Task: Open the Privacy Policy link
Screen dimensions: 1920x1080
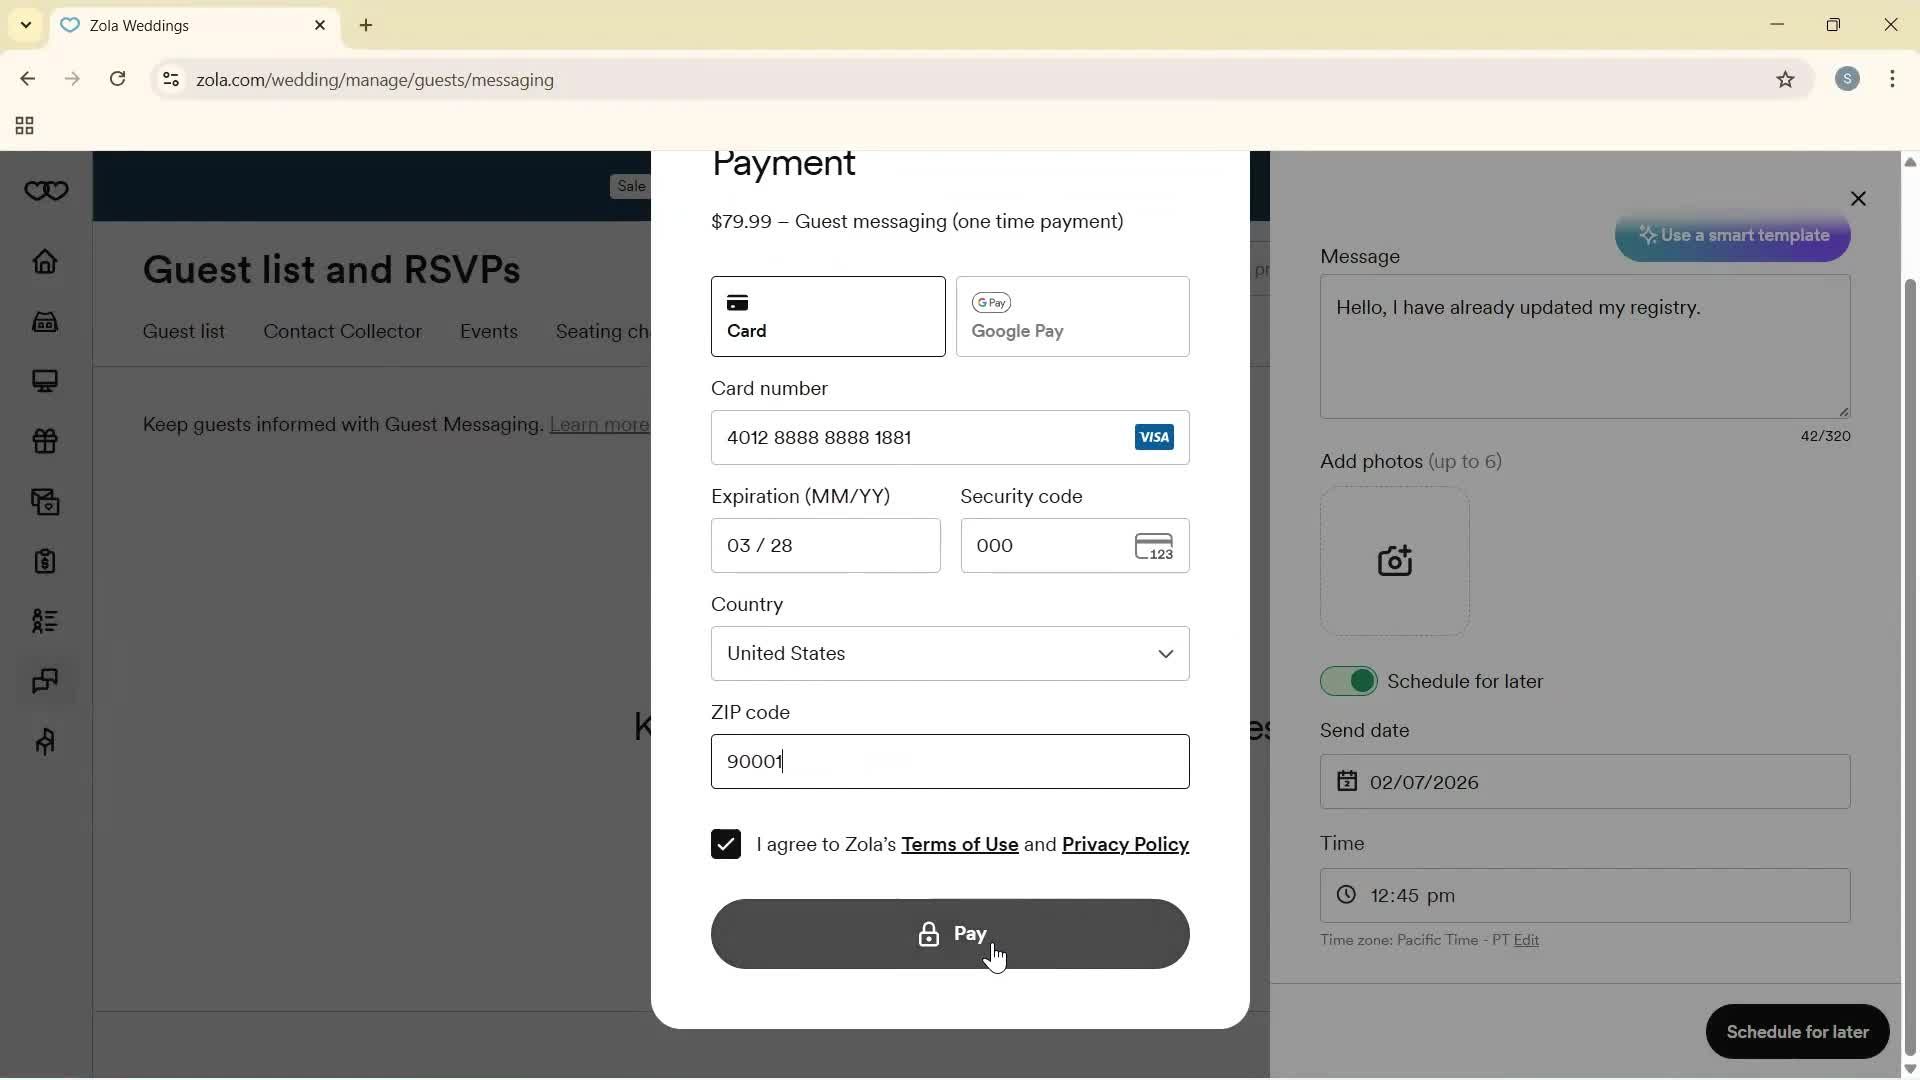Action: point(1125,845)
